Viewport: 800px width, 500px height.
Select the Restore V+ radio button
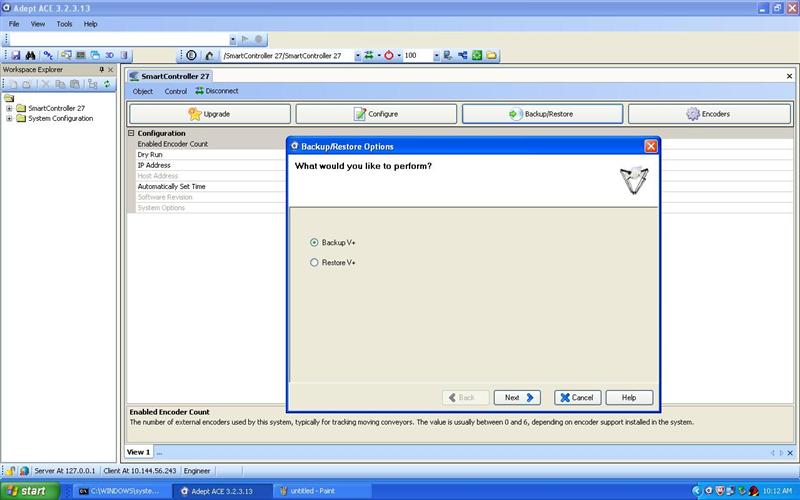point(314,262)
